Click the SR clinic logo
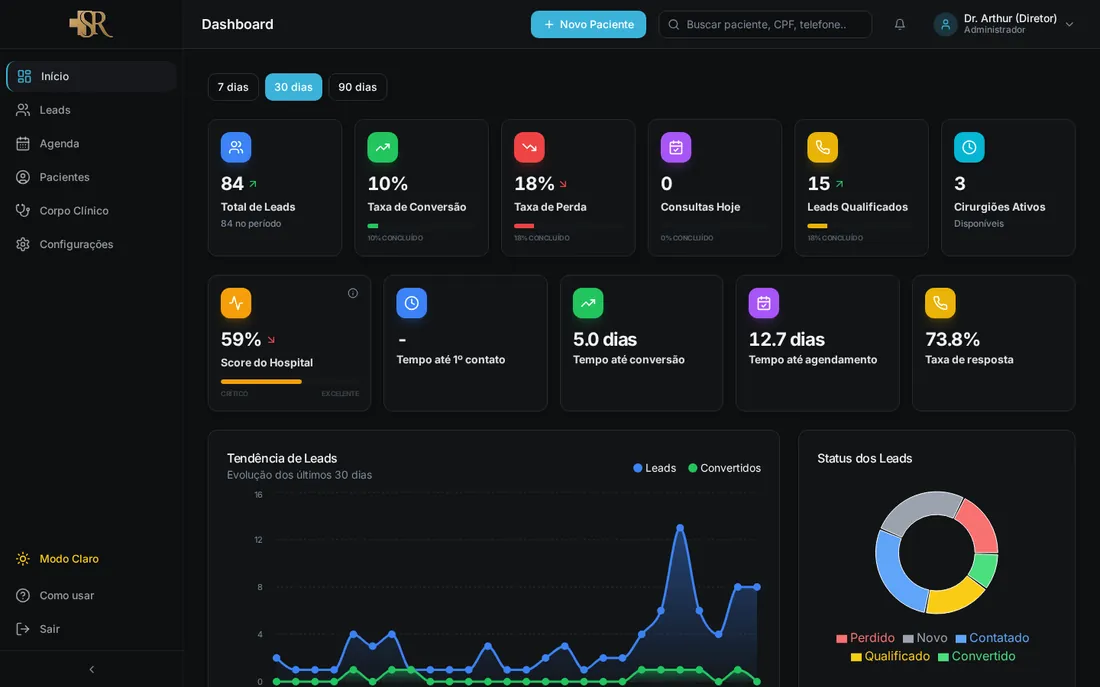 [91, 24]
